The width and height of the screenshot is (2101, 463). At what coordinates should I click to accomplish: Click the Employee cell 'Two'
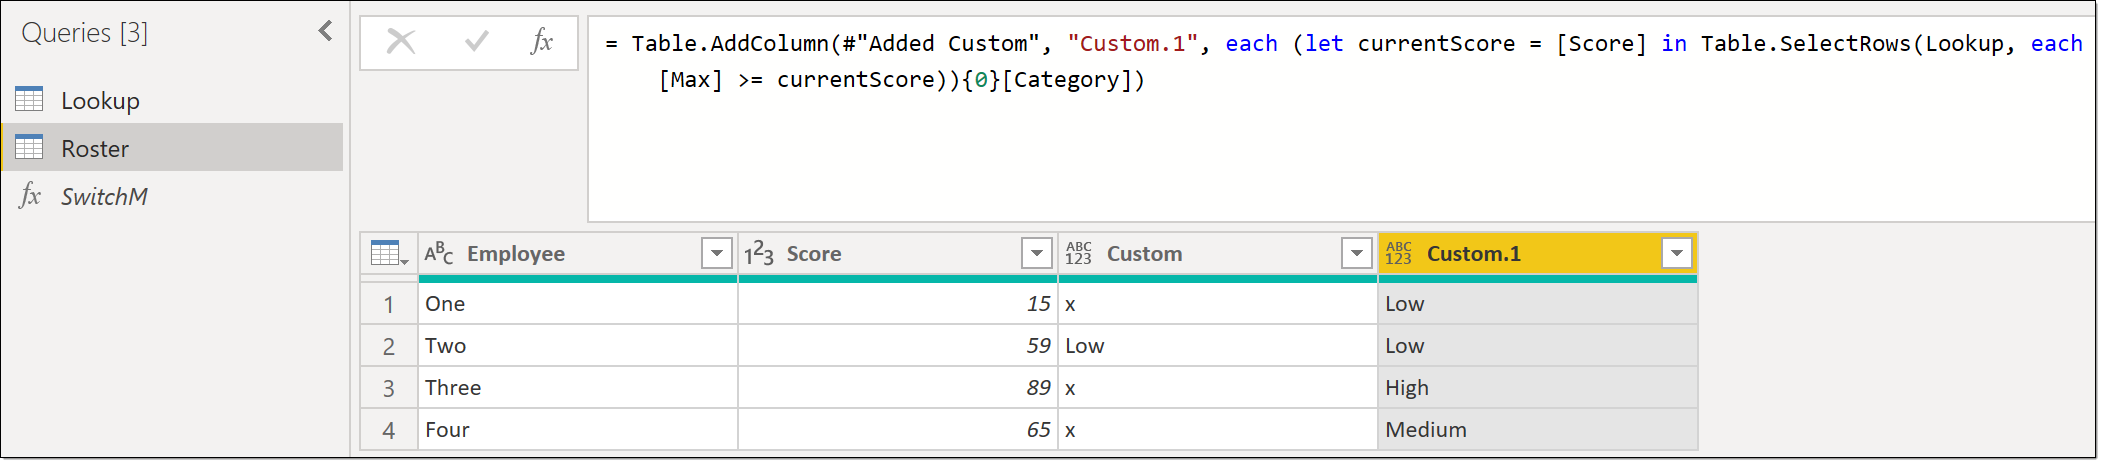tap(578, 346)
